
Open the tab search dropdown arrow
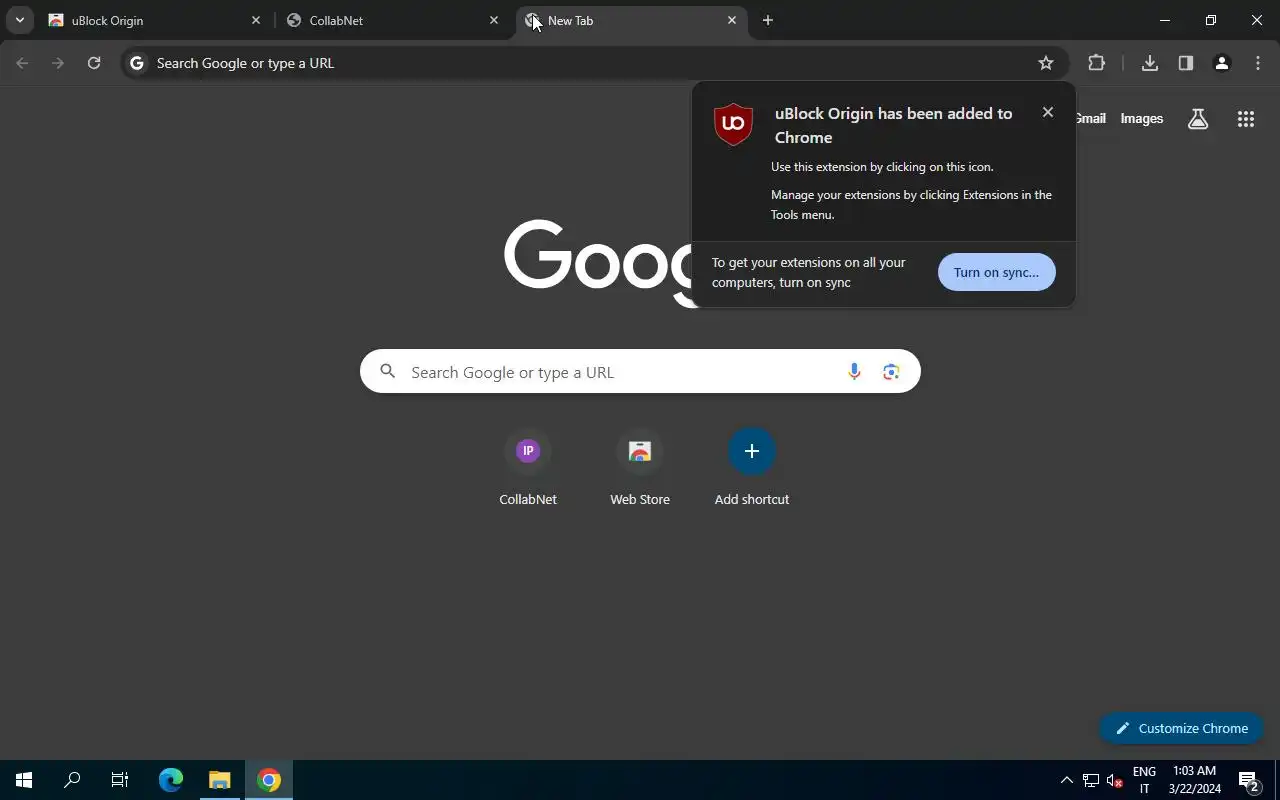[19, 20]
